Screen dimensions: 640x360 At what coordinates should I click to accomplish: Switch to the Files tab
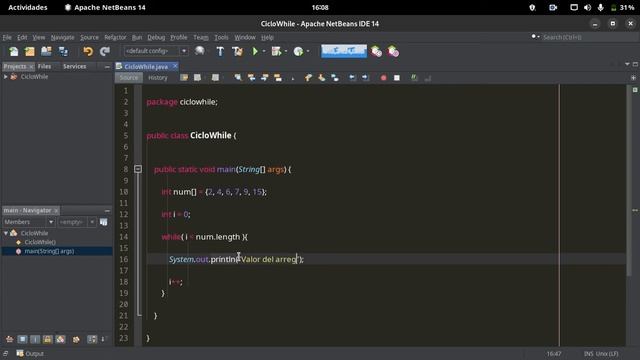44,66
